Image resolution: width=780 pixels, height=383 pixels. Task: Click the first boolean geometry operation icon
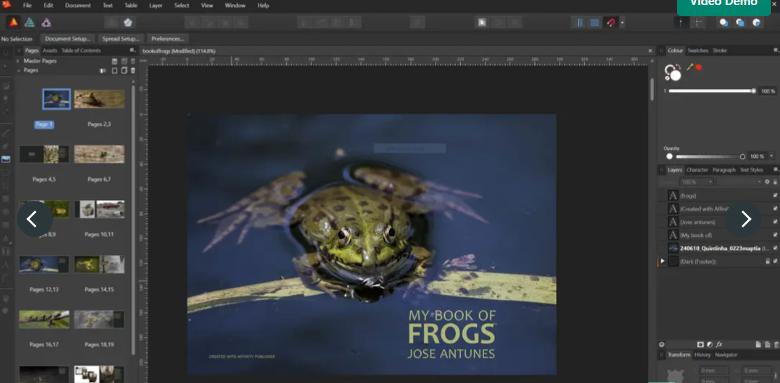tap(724, 22)
